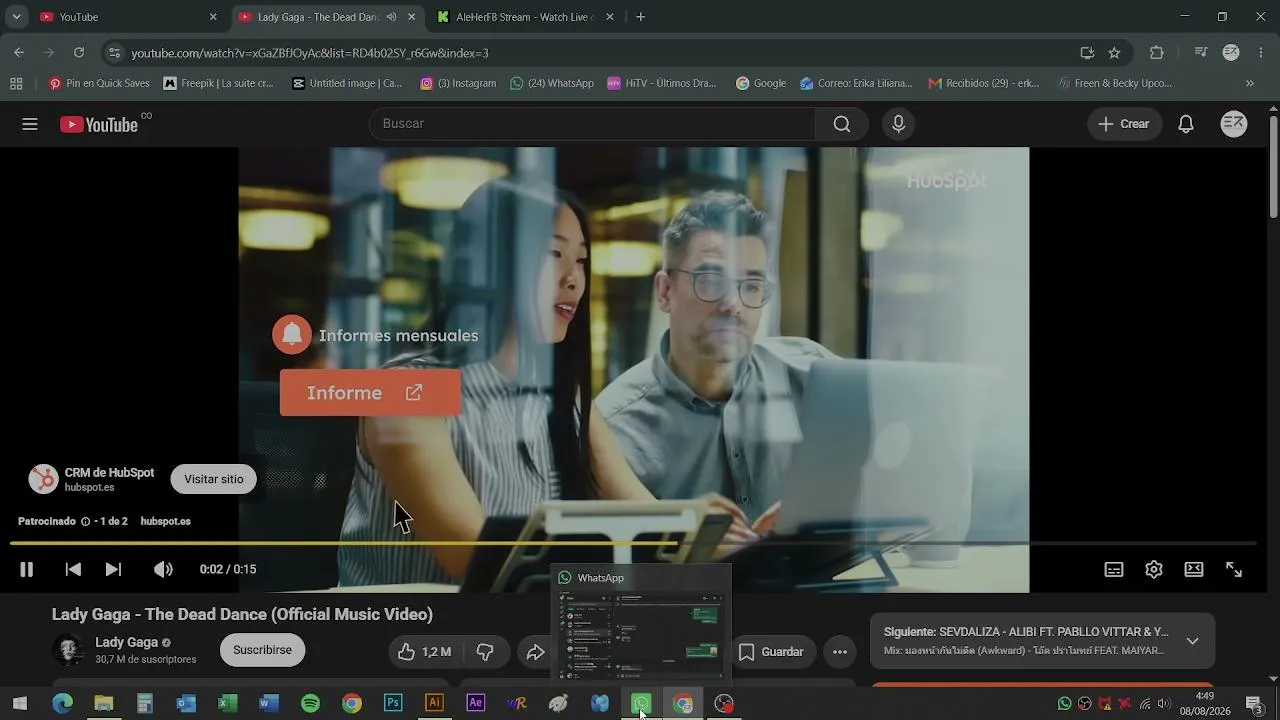Seek using the video progress bar
This screenshot has height=720, width=1280.
(633, 544)
